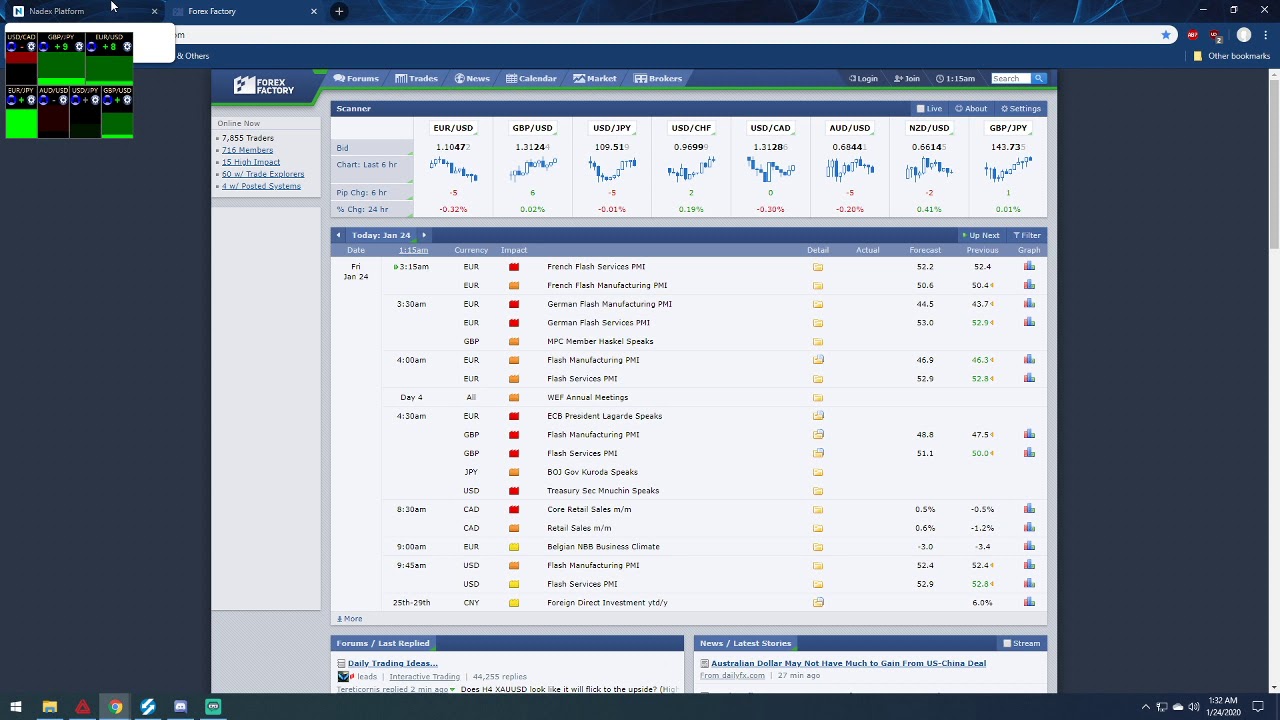Click the EUR/USD scanner chart
The height and width of the screenshot is (720, 1280).
tap(453, 169)
